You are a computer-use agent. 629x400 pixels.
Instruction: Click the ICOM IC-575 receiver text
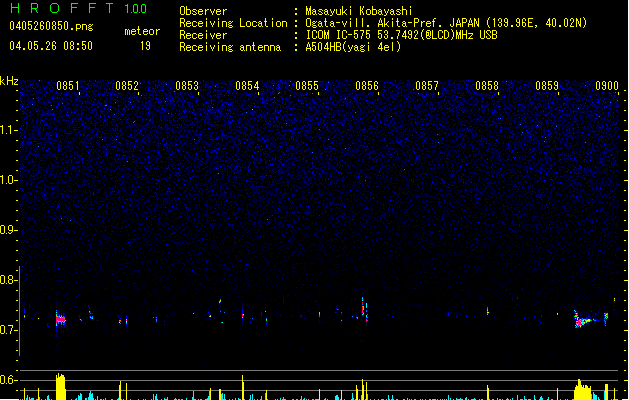(401, 35)
